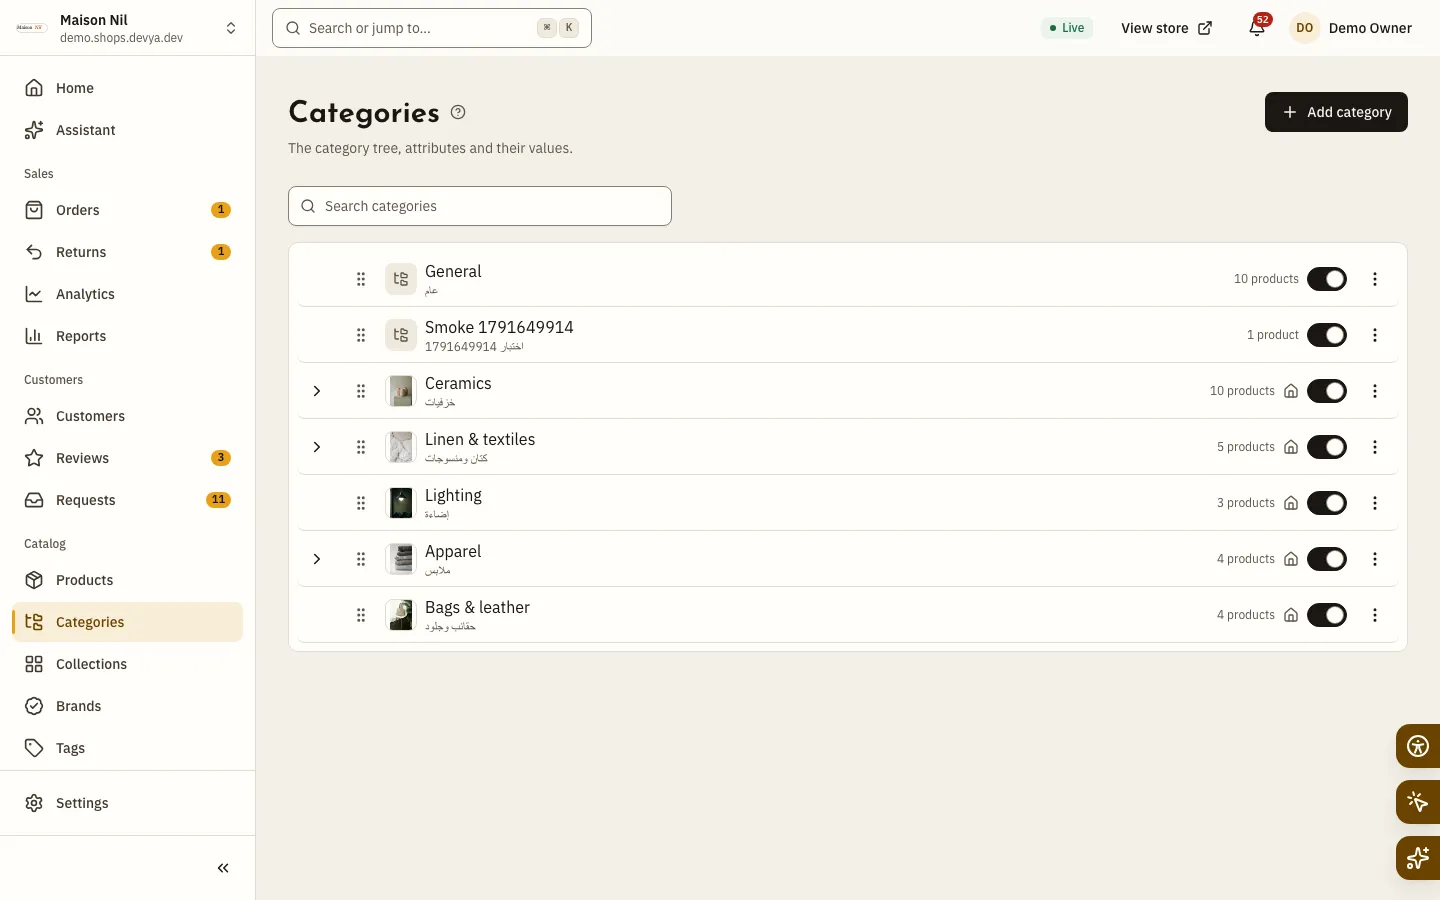The height and width of the screenshot is (900, 1440).
Task: Click the drag handle of Linen & textiles row
Action: coord(361,447)
